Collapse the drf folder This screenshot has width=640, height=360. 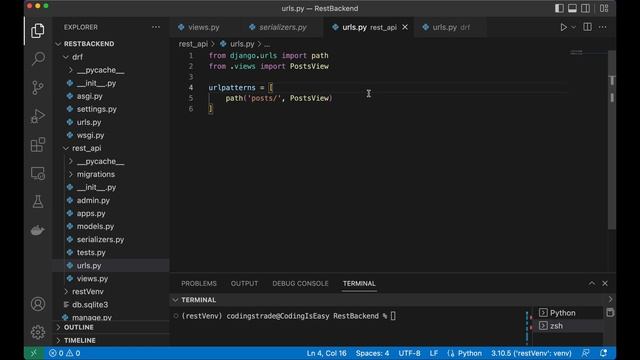(x=66, y=57)
